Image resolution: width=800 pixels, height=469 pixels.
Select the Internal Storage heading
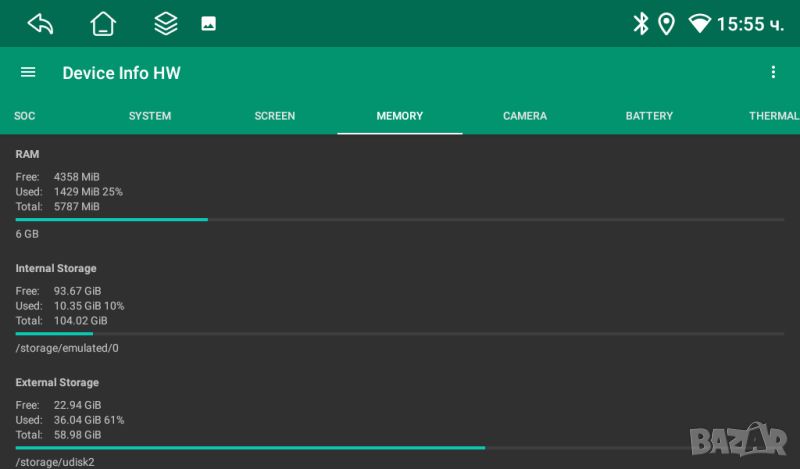point(56,268)
